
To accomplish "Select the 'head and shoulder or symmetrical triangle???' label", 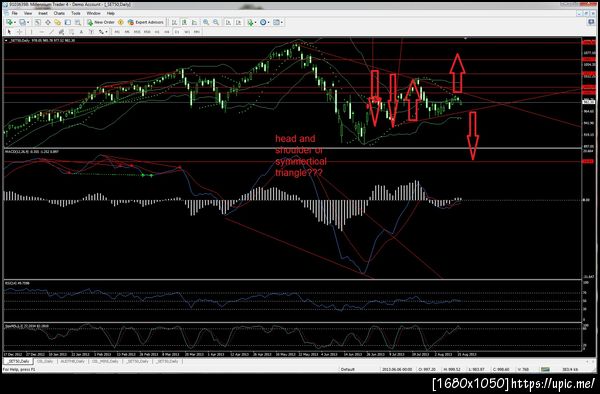I will point(301,156).
